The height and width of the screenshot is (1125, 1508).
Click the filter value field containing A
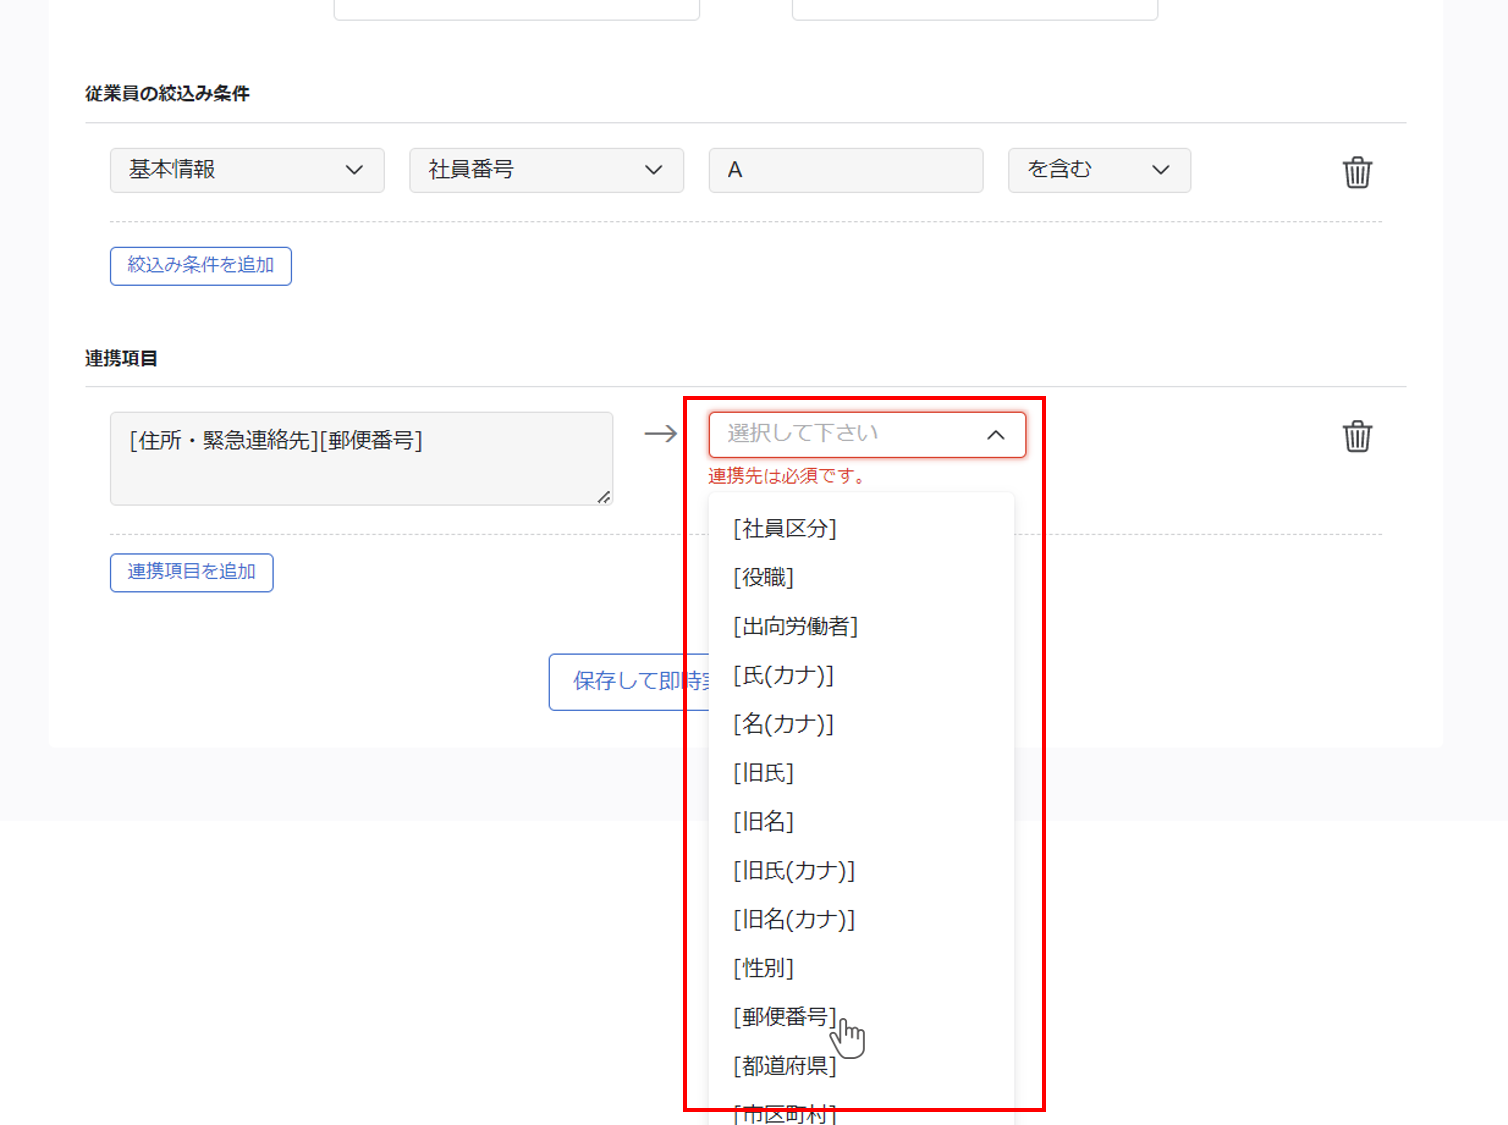(845, 170)
